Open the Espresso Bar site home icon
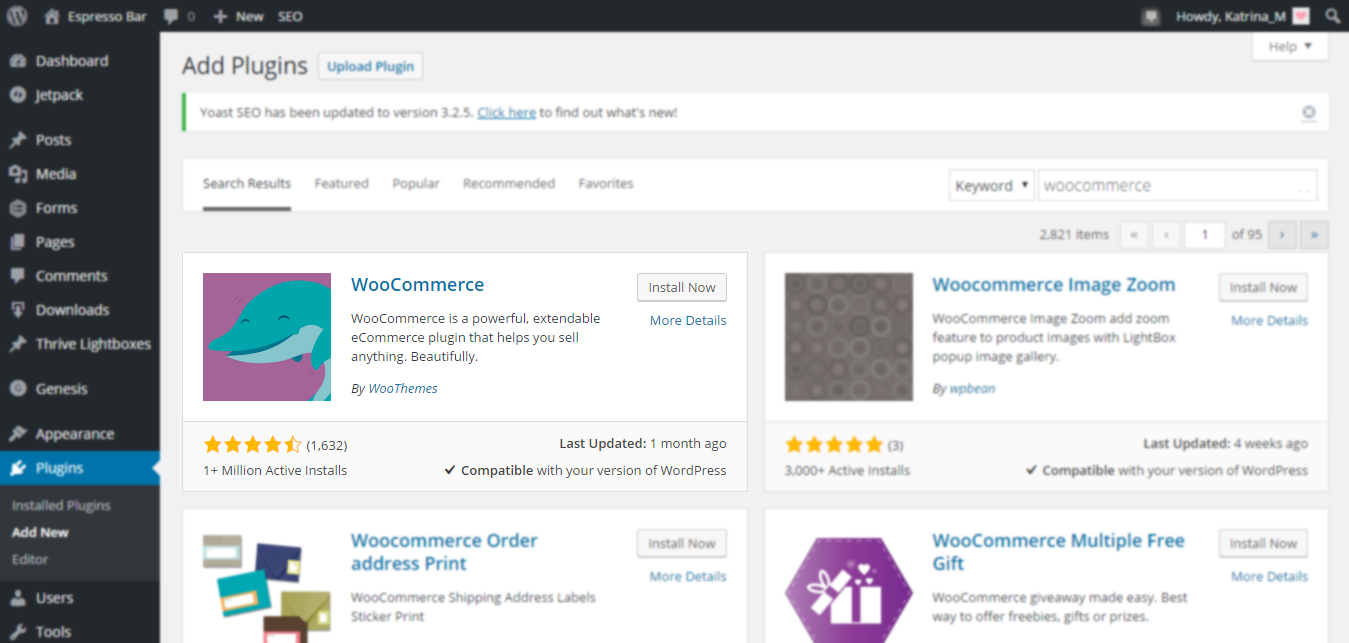Viewport: 1349px width, 643px height. click(52, 16)
